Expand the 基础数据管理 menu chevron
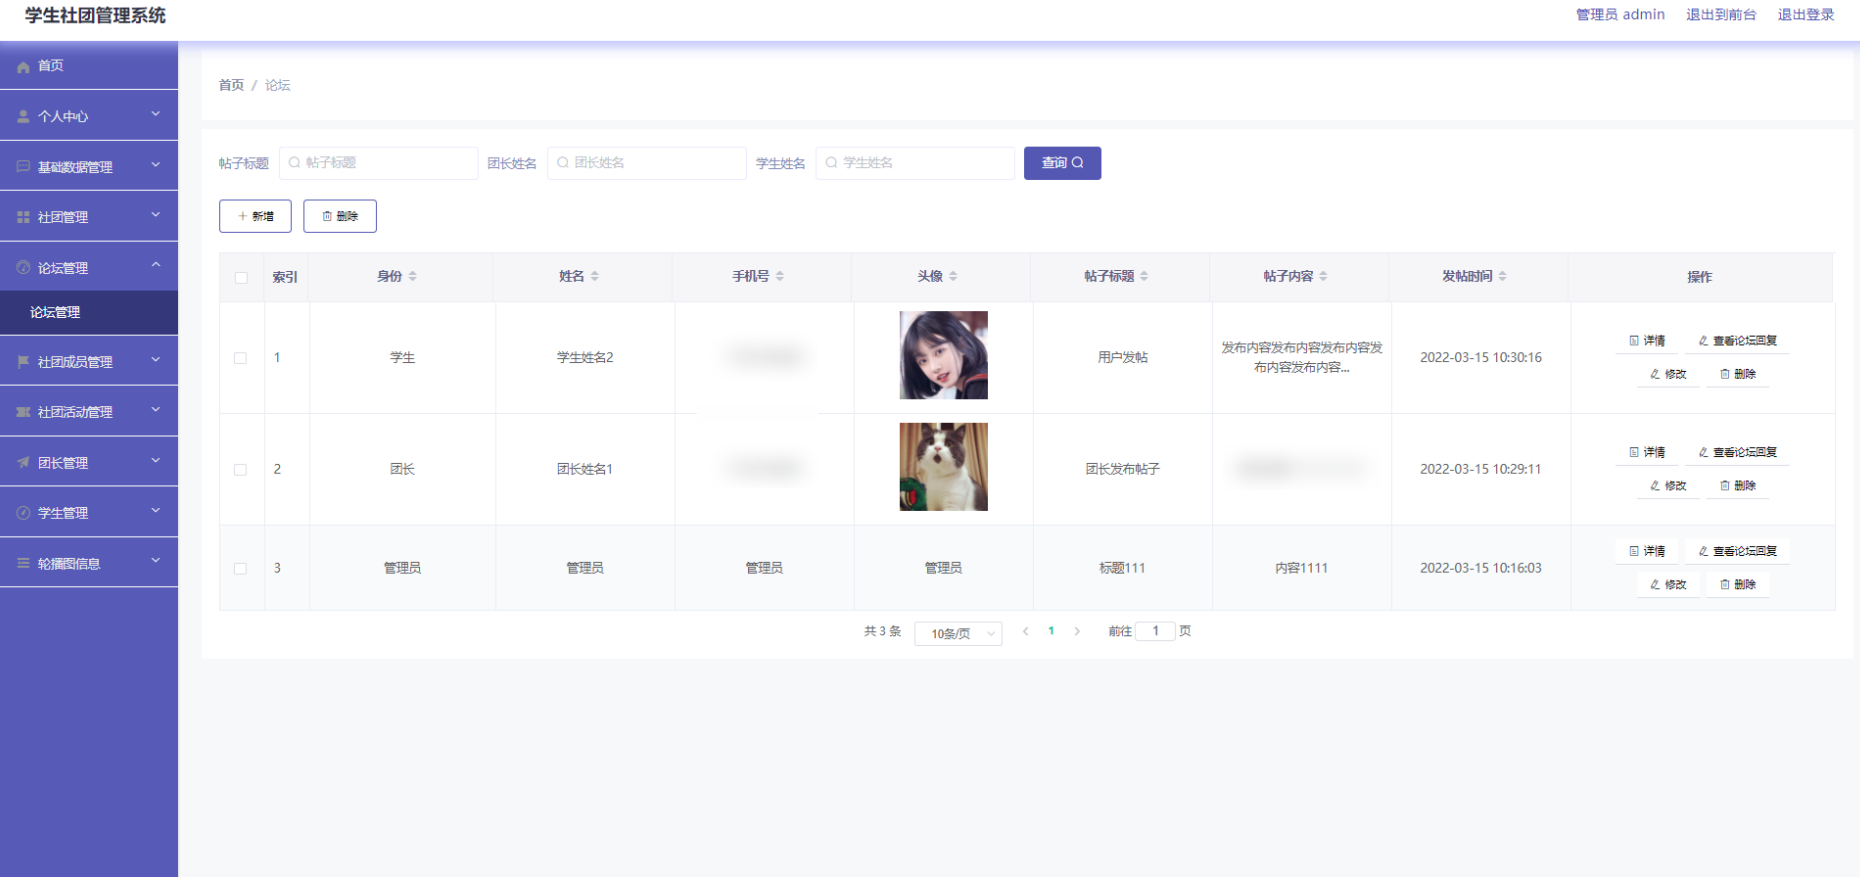 (156, 165)
